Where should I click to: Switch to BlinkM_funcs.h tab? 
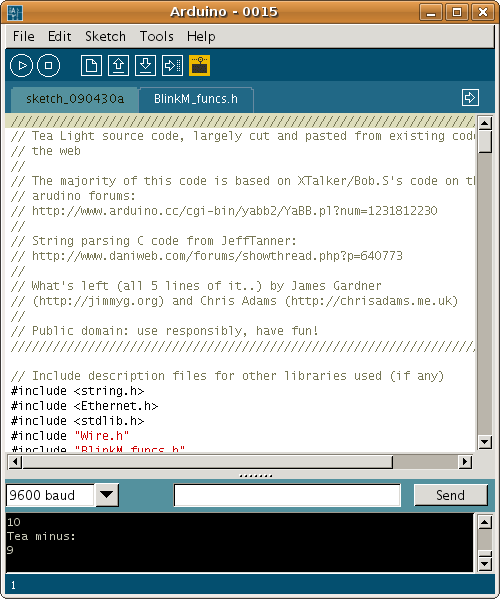tap(196, 99)
